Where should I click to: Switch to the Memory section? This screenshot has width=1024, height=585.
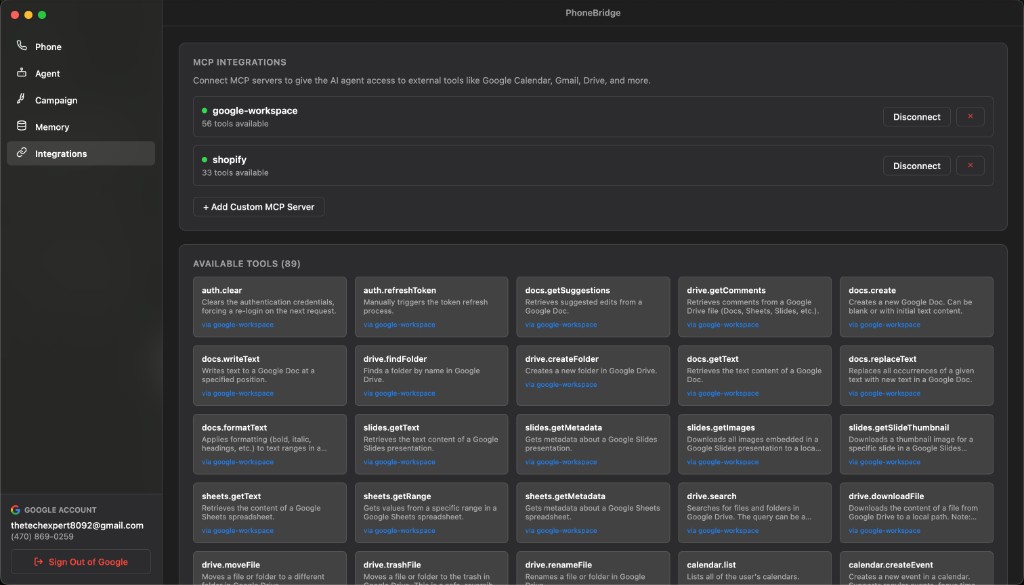tap(81, 127)
